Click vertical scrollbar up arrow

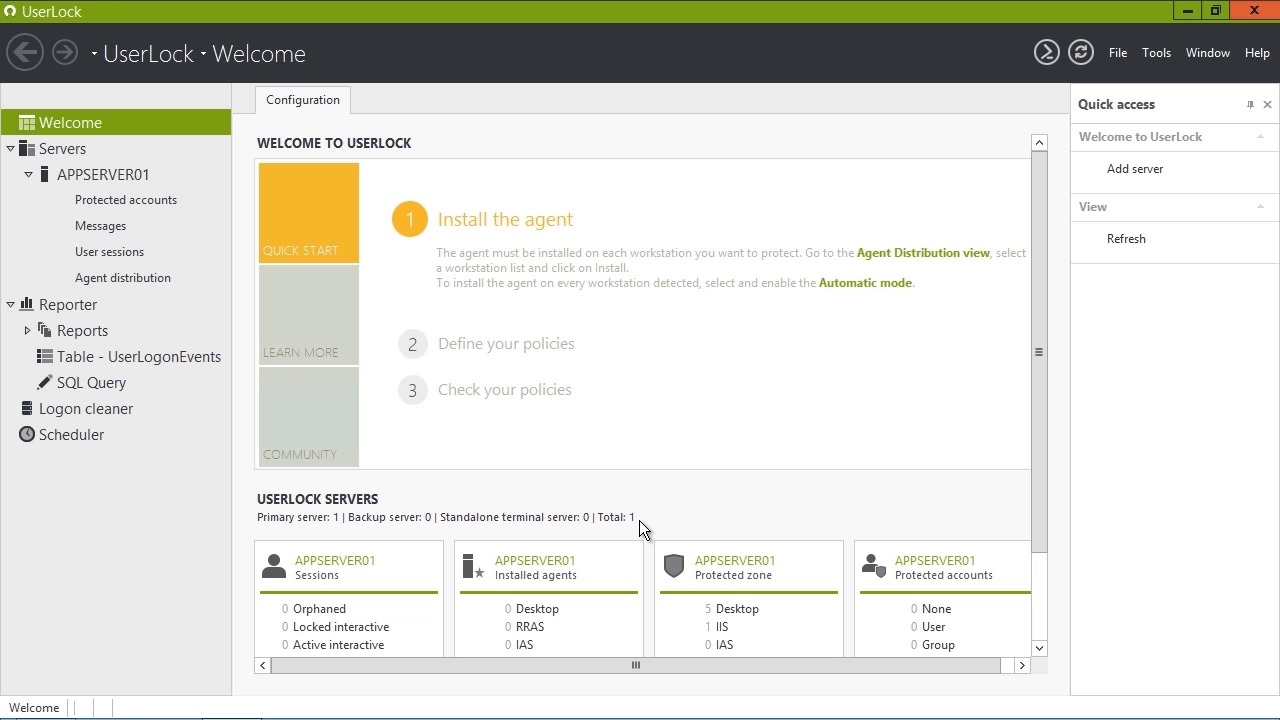(x=1039, y=143)
